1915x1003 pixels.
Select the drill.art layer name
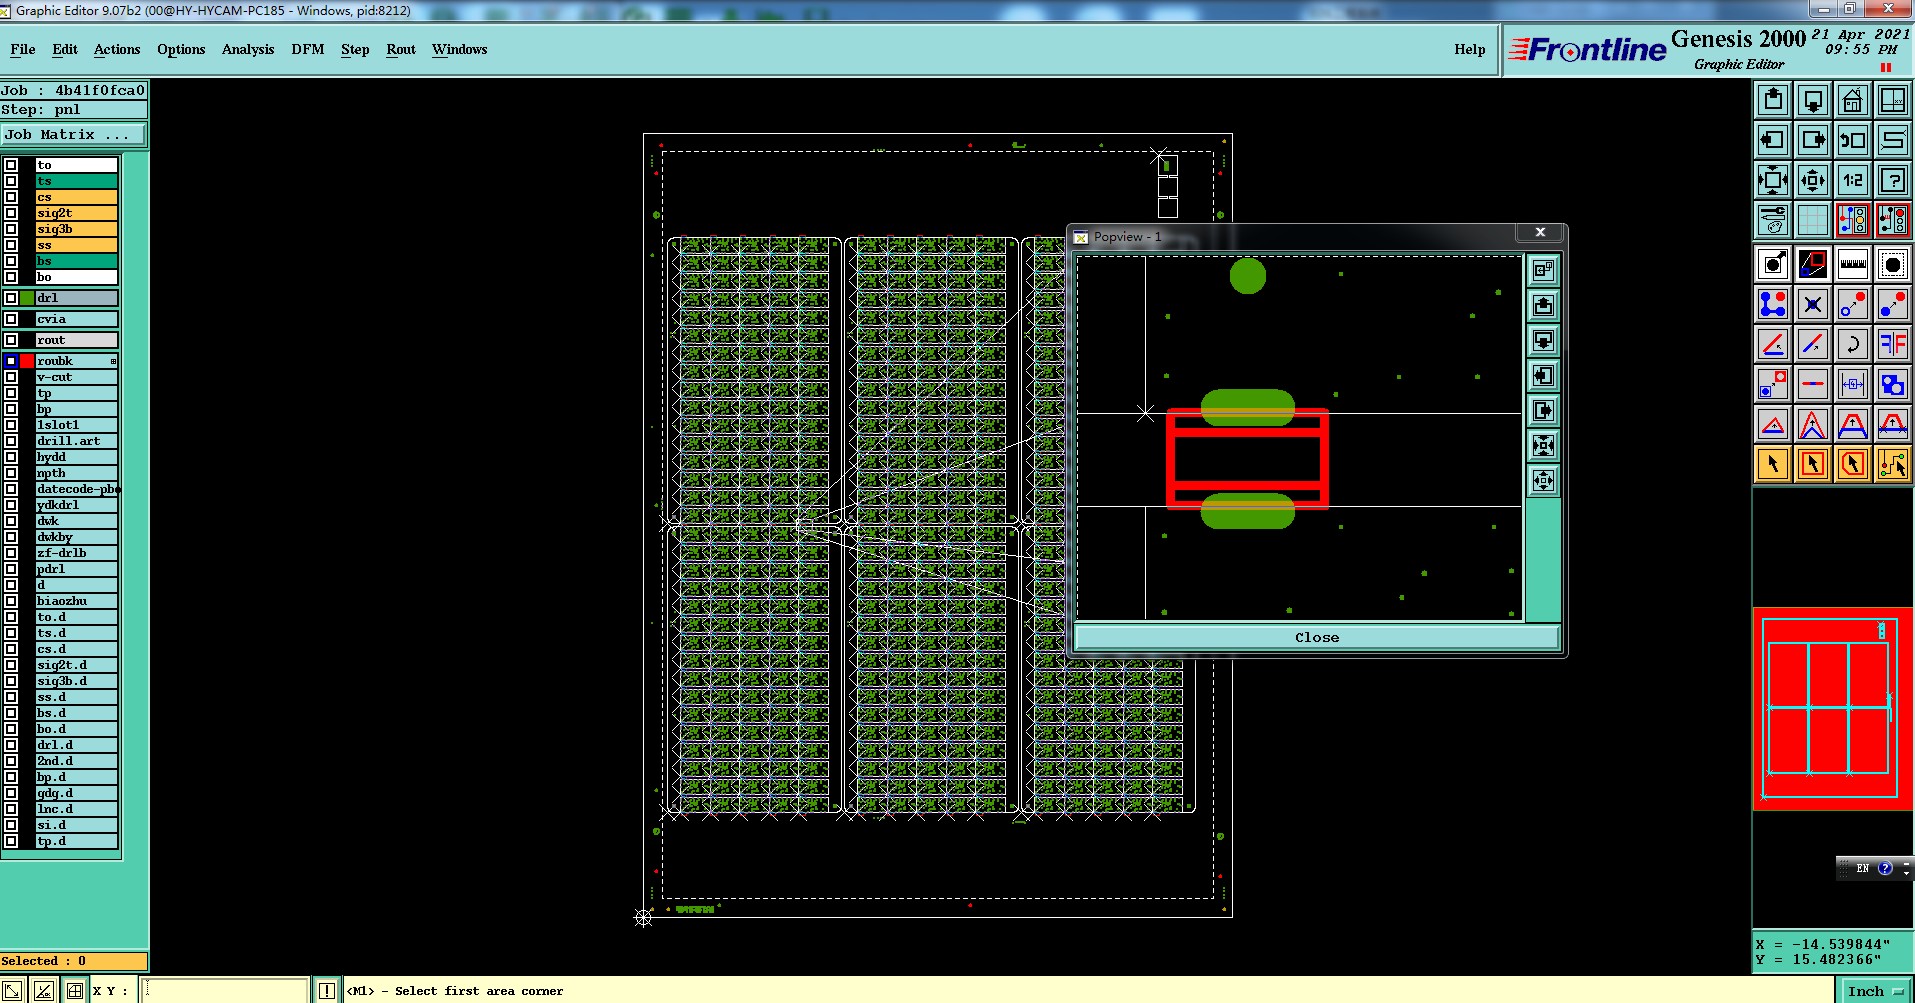click(77, 441)
